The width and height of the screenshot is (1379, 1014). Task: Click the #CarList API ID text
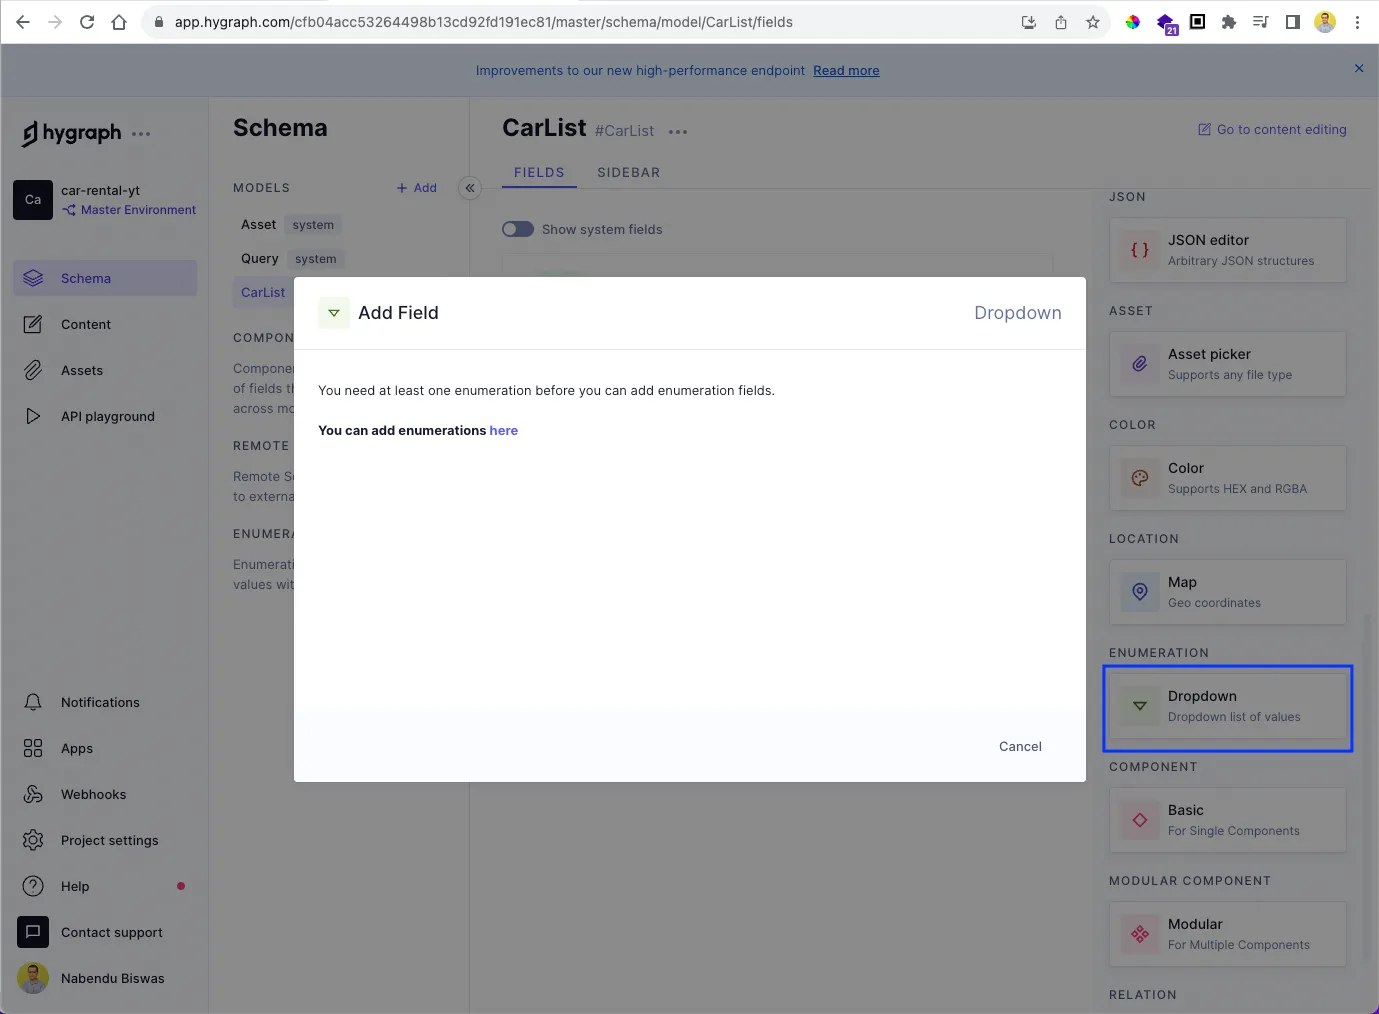point(624,131)
